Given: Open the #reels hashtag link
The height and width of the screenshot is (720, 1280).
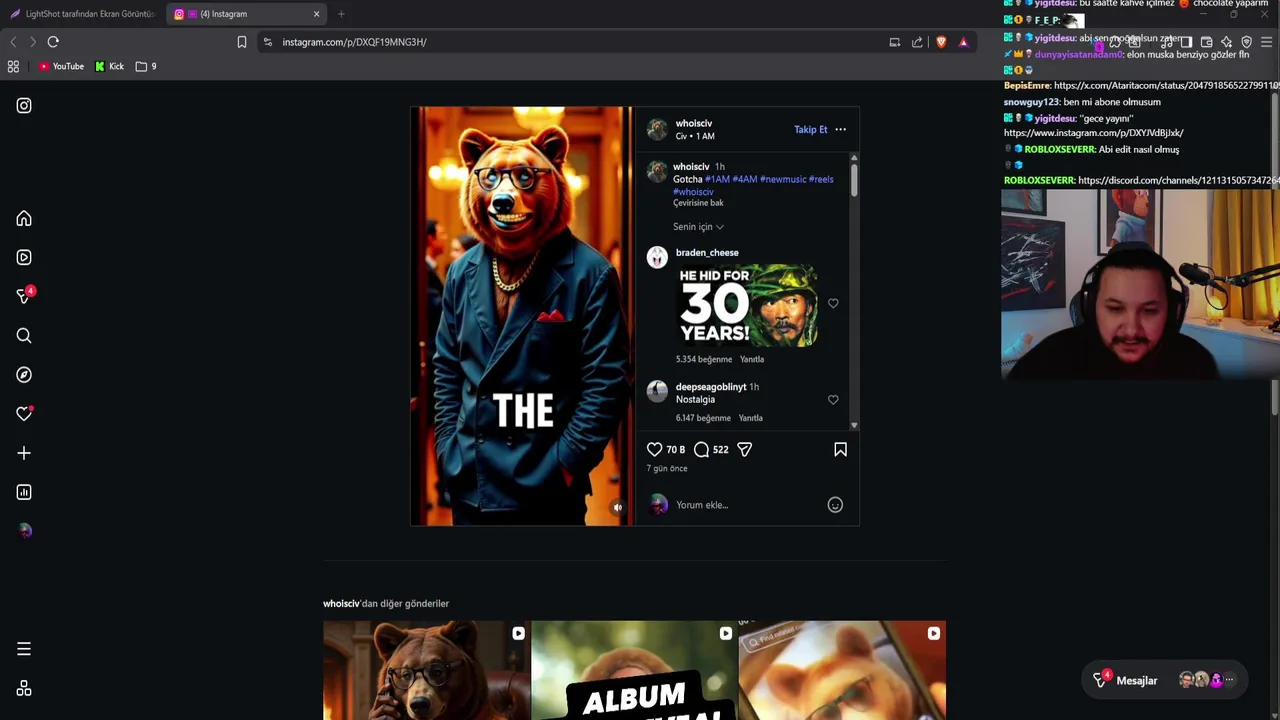Looking at the screenshot, I should (820, 180).
